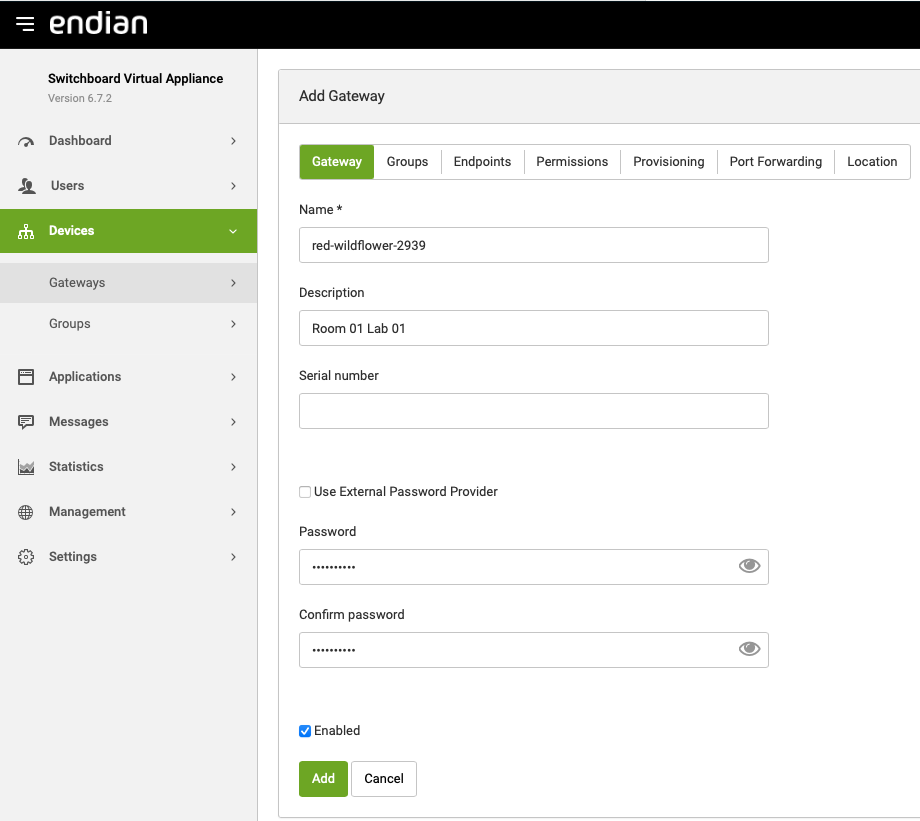Open the hamburger menu icon
The image size is (920, 821).
[x=25, y=24]
